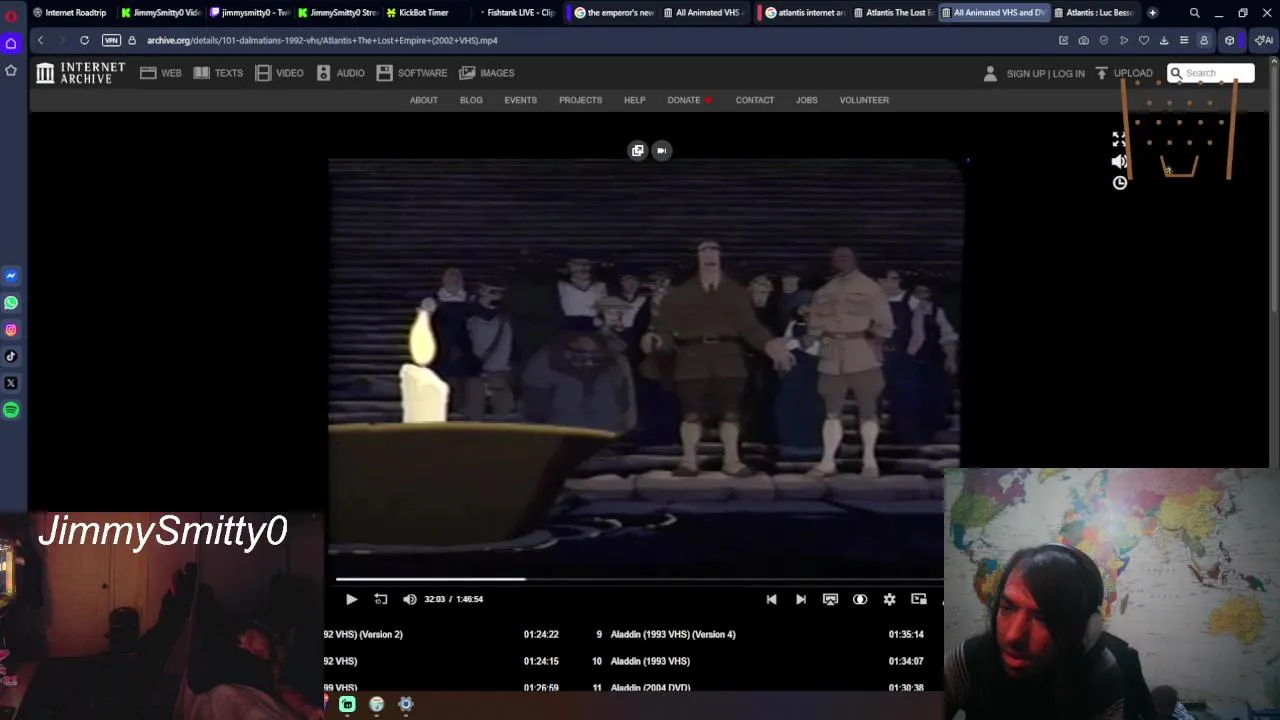Click the DONATE link
Viewport: 1280px width, 720px height.
click(x=689, y=100)
